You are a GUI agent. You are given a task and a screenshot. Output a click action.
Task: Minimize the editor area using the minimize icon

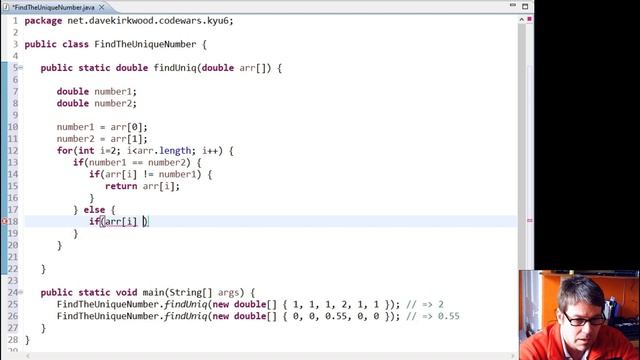coord(513,6)
